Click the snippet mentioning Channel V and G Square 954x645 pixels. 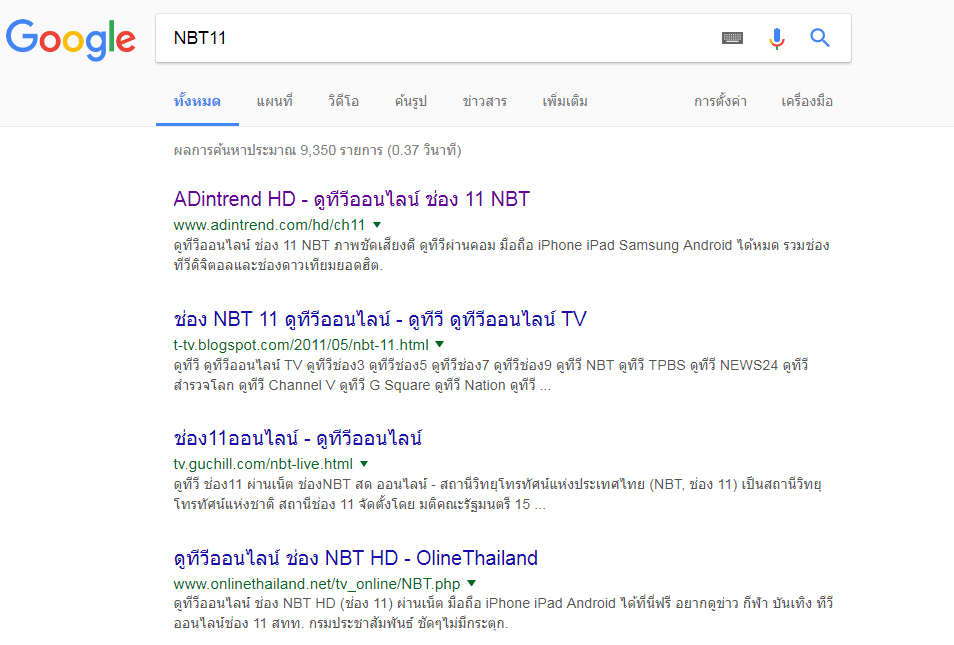(490, 375)
